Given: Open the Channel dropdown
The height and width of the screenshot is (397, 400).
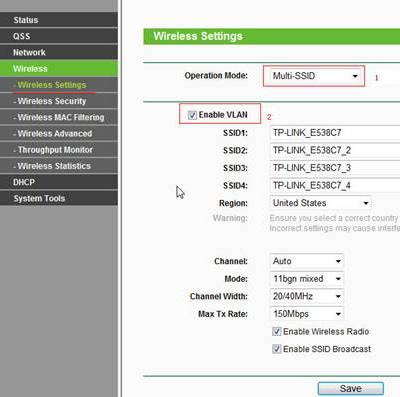Looking at the screenshot, I should [306, 261].
